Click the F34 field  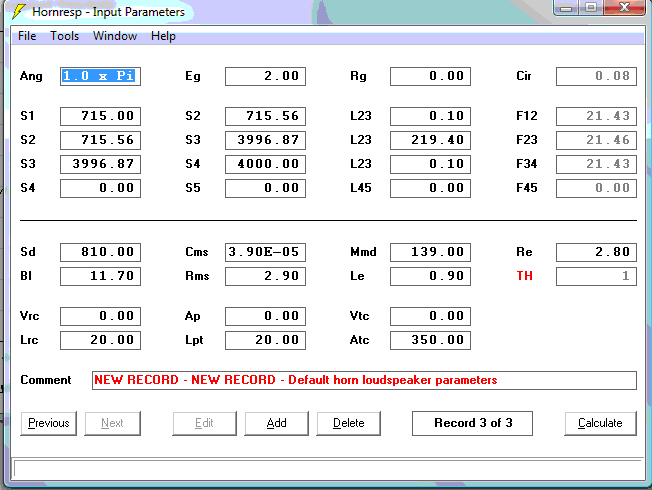coord(596,164)
